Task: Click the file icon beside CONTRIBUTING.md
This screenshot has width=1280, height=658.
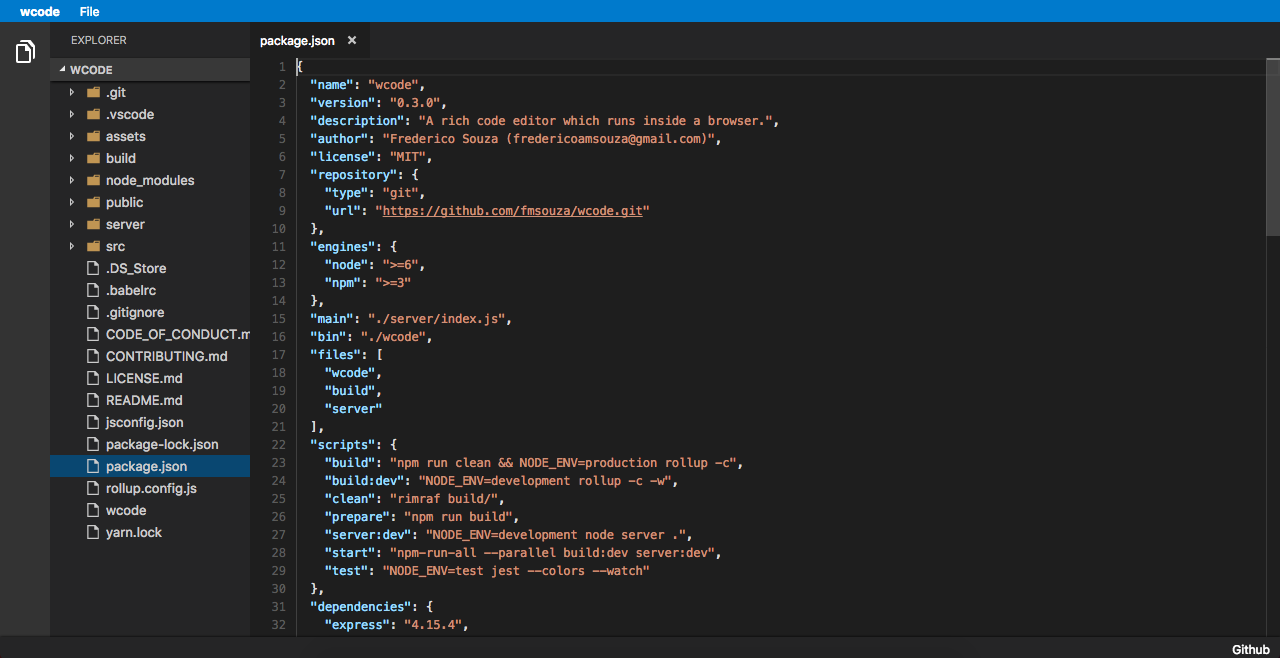Action: pyautogui.click(x=94, y=356)
